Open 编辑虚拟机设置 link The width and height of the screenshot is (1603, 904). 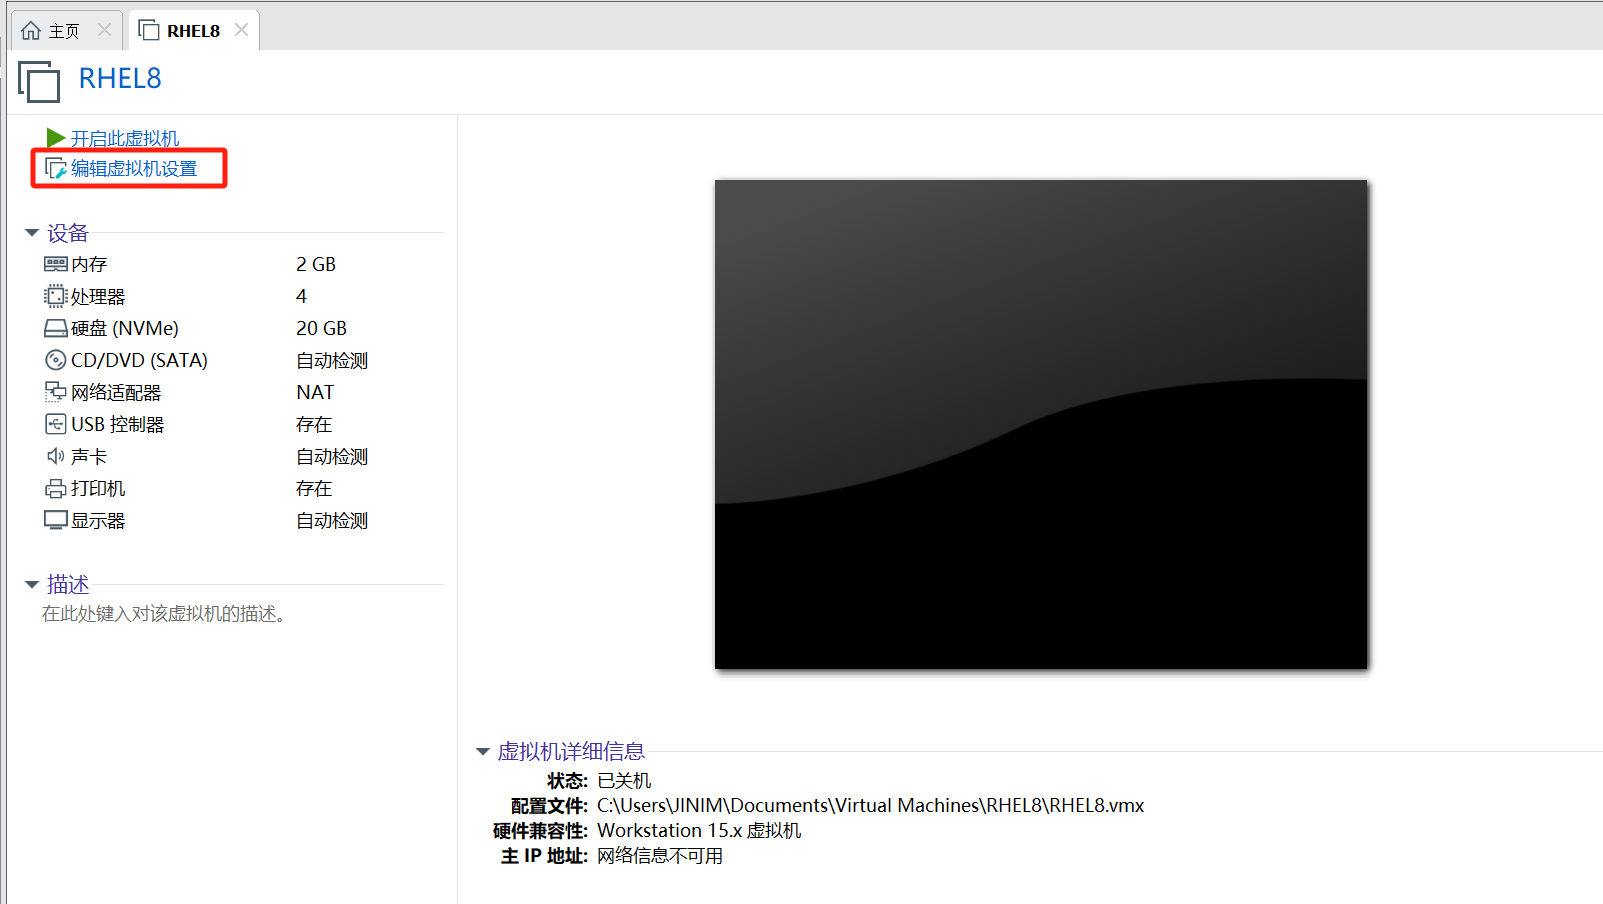point(134,169)
